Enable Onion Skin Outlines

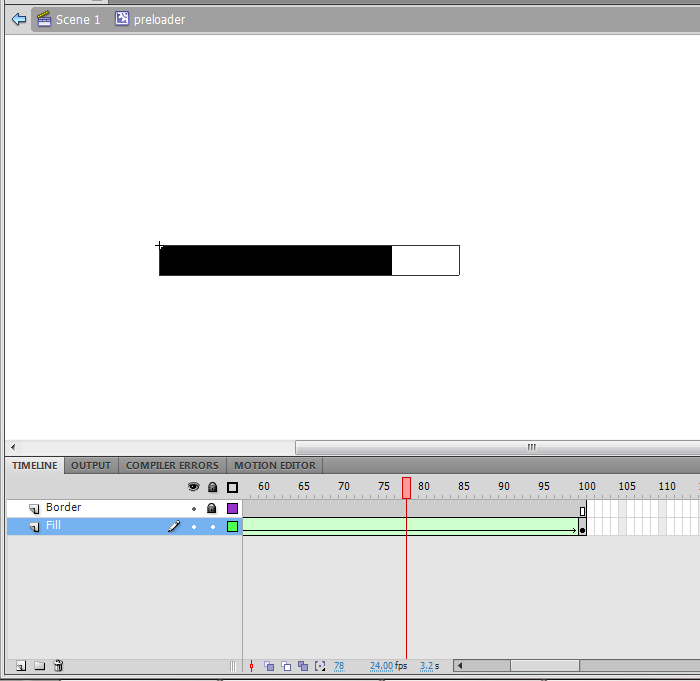[x=286, y=666]
